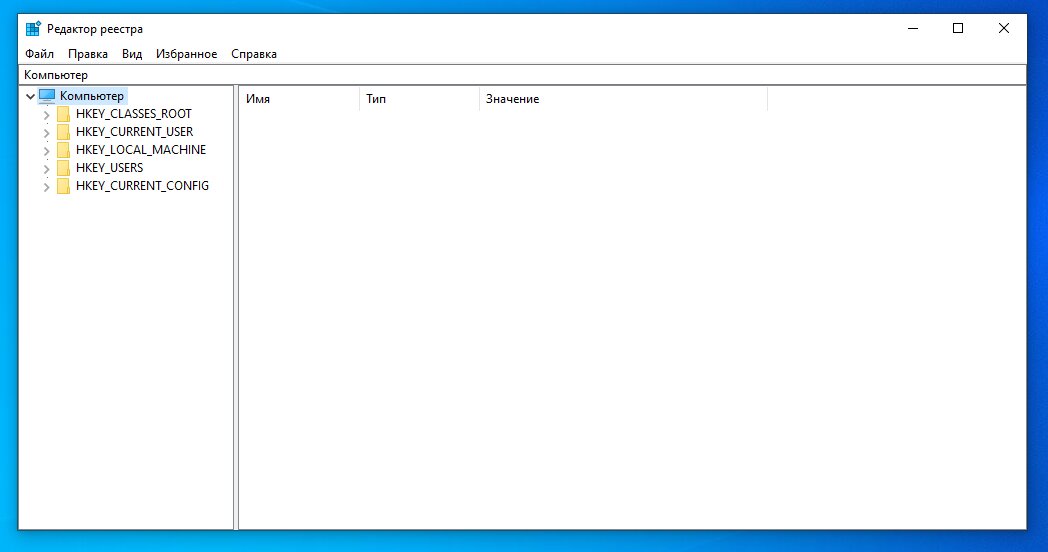Click the Имя column header
This screenshot has height=552, width=1048.
click(x=299, y=99)
